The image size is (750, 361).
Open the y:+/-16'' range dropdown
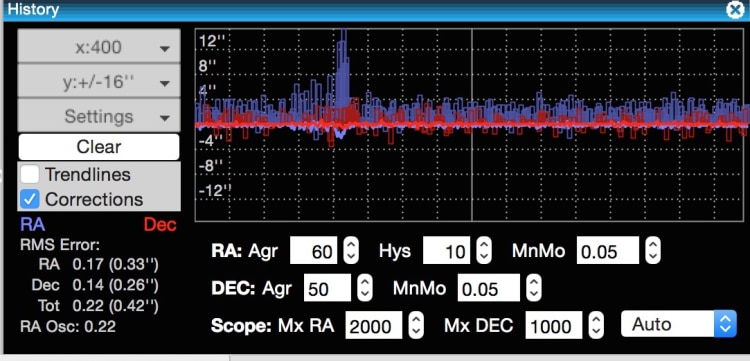pos(99,82)
